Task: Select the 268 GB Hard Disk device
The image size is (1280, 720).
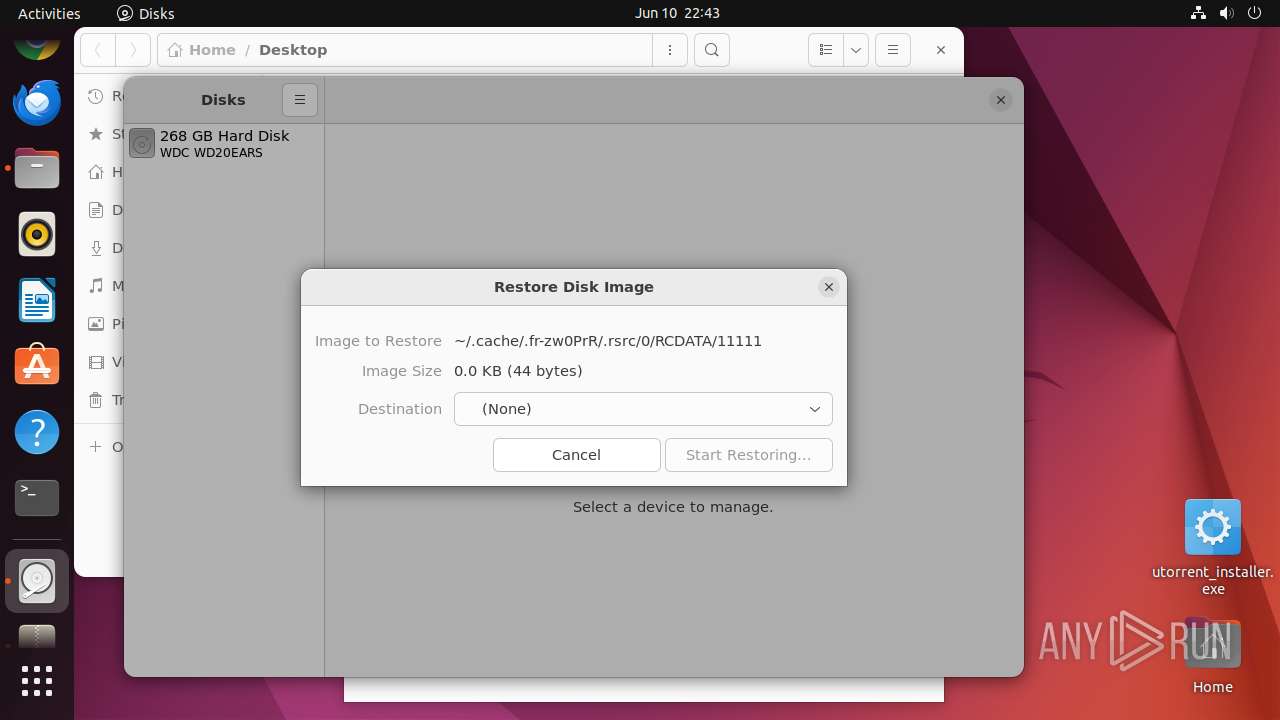Action: click(x=224, y=144)
